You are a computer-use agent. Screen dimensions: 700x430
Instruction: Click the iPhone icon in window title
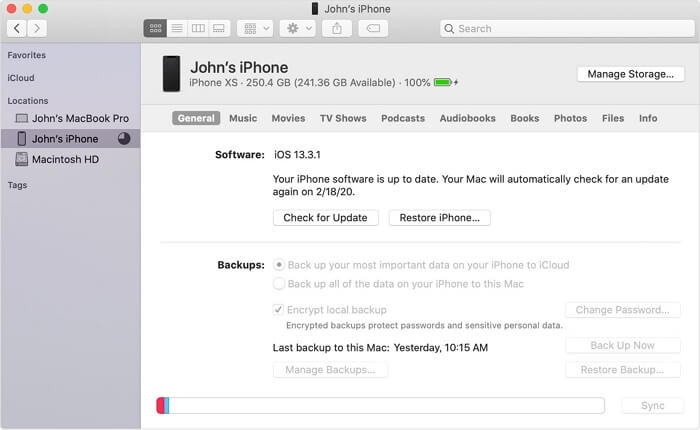click(x=315, y=9)
